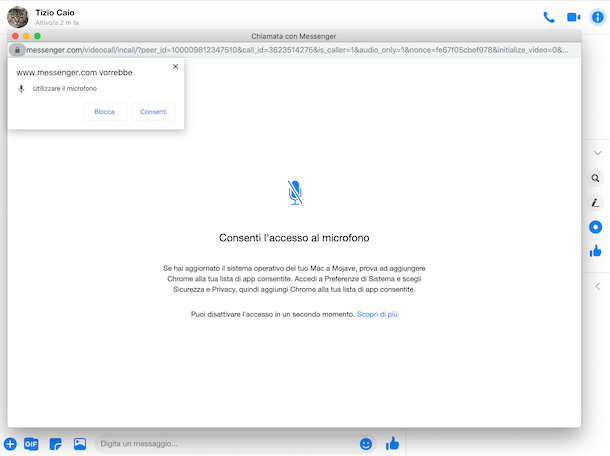
Task: Expand the sidebar section with left chevron
Action: [598, 286]
